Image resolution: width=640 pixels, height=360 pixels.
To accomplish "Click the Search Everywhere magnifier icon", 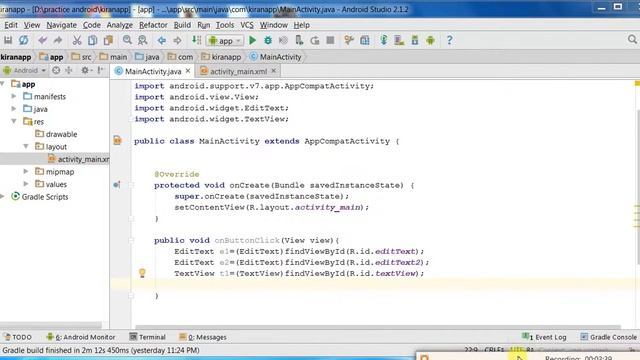I will point(632,40).
